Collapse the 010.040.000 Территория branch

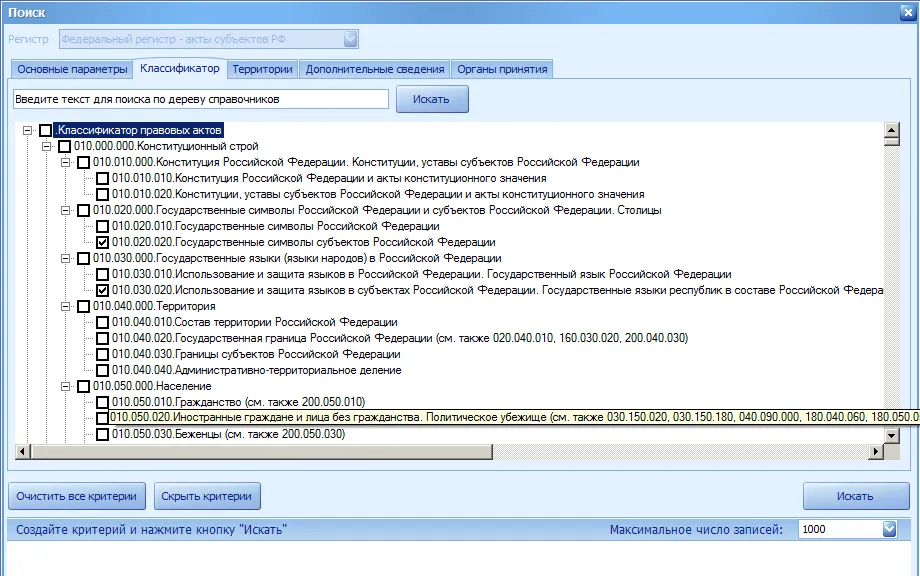click(x=66, y=306)
